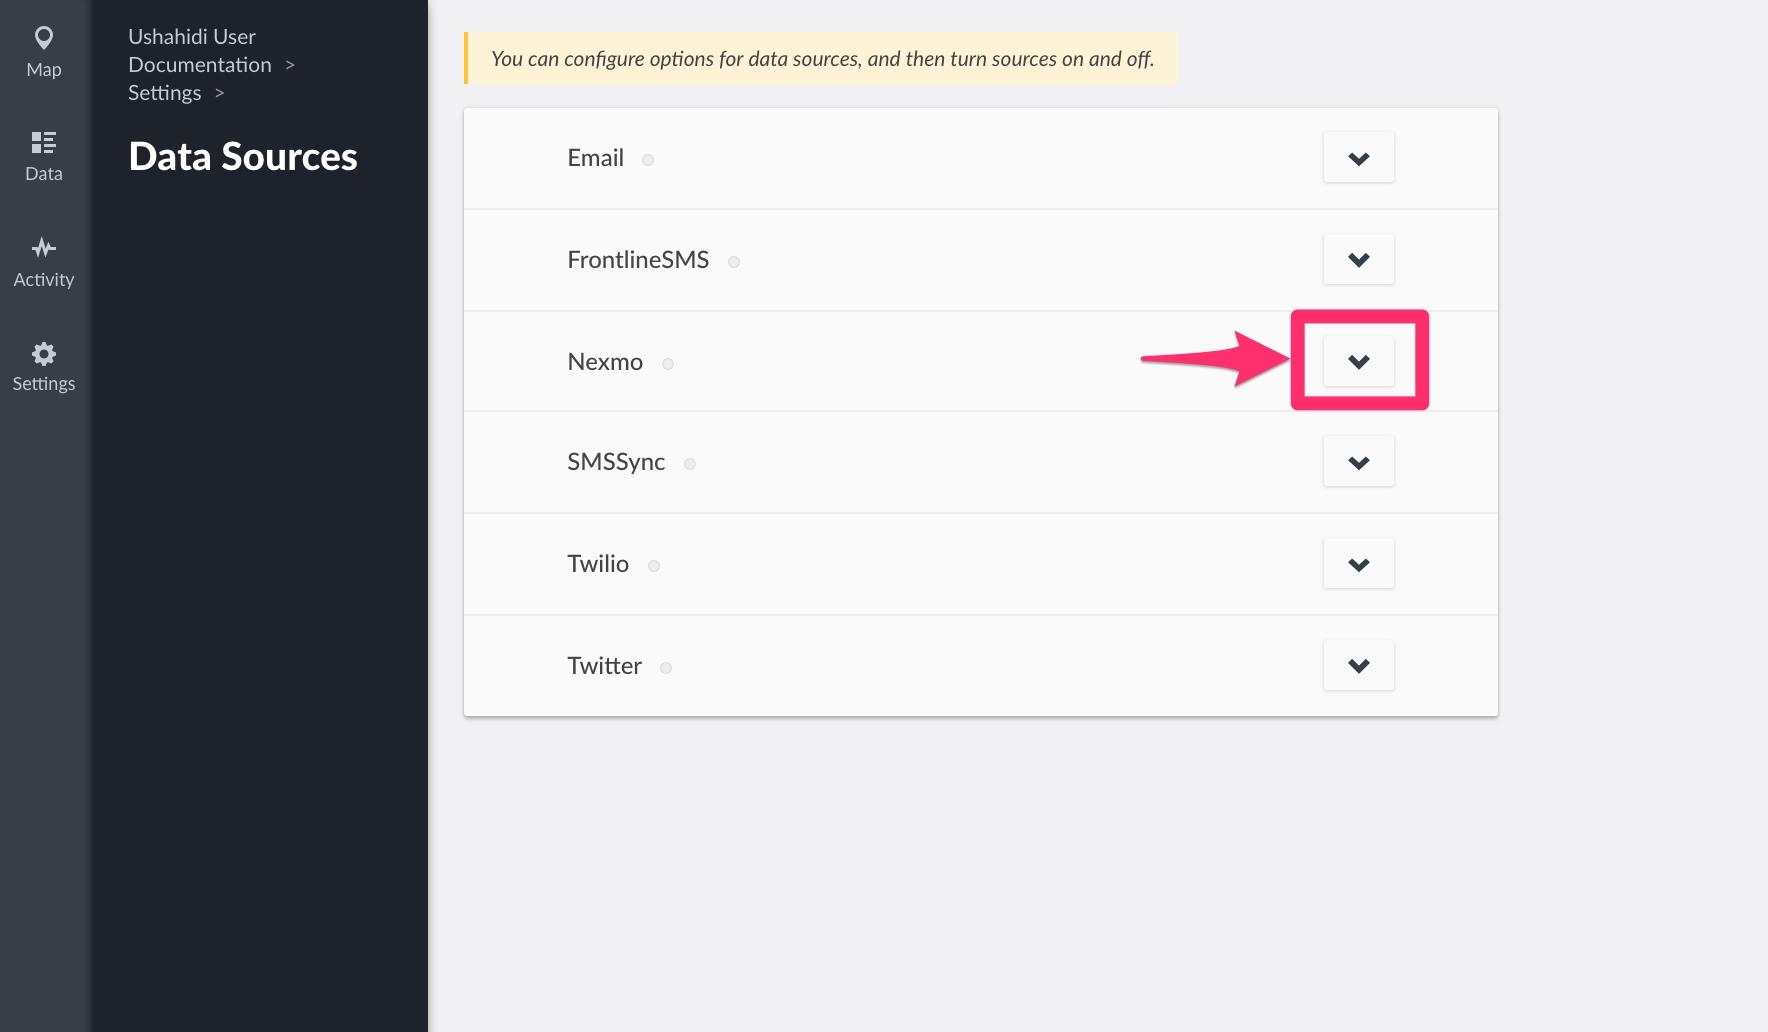Select the Nexmo source label
Image resolution: width=1768 pixels, height=1032 pixels.
coord(605,362)
